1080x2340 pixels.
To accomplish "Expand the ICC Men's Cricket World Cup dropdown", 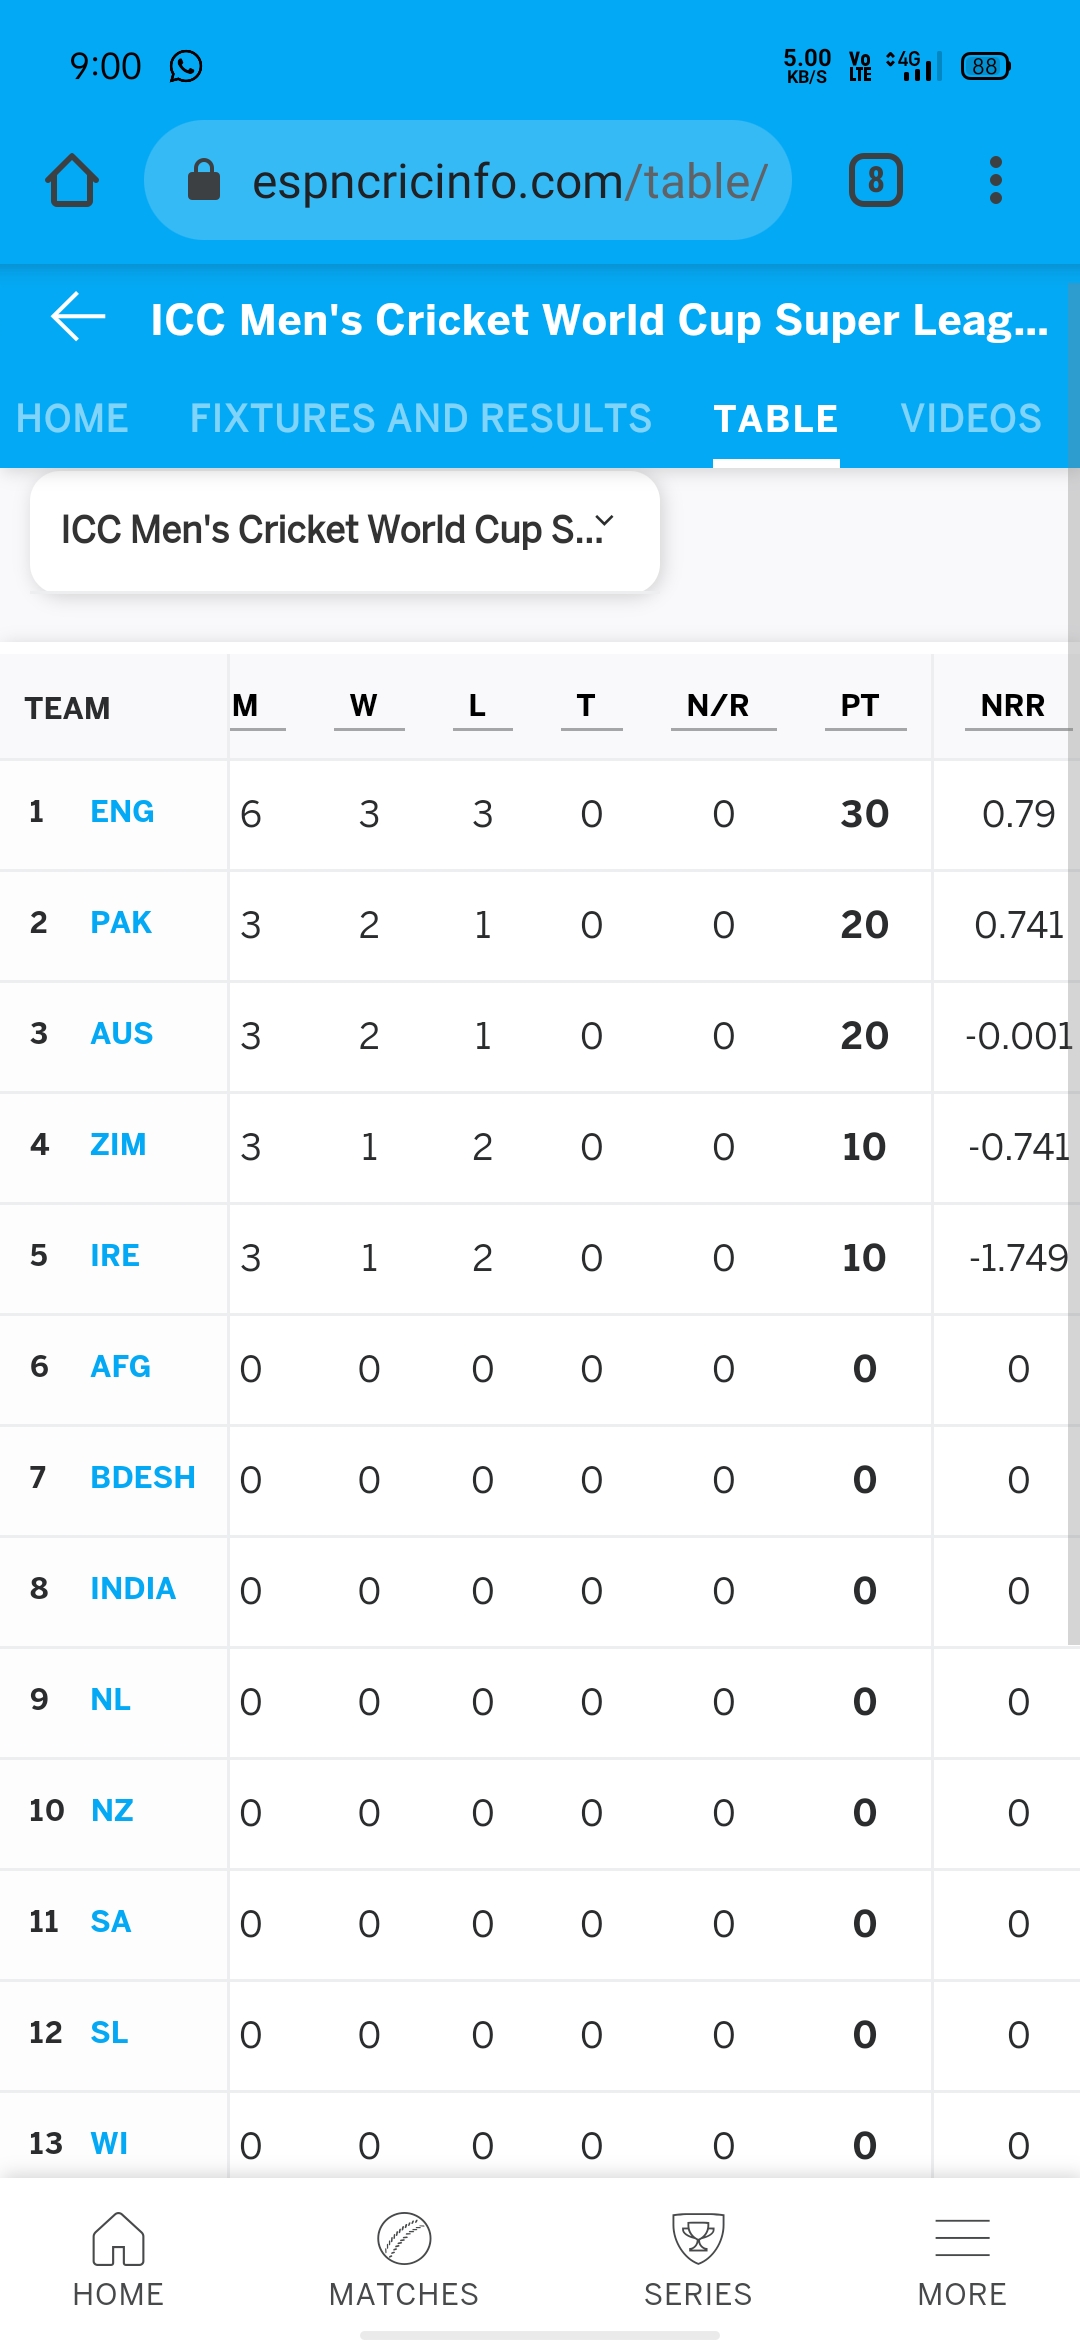I will 344,530.
